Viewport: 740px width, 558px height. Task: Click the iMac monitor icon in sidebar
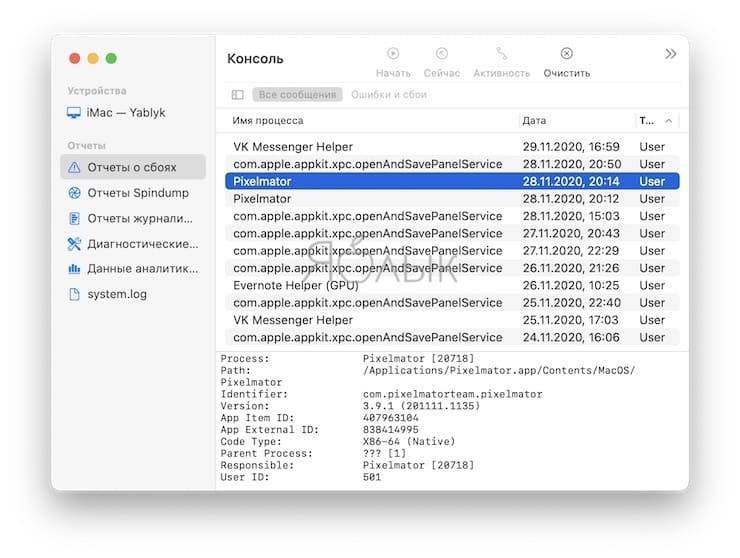coord(74,113)
